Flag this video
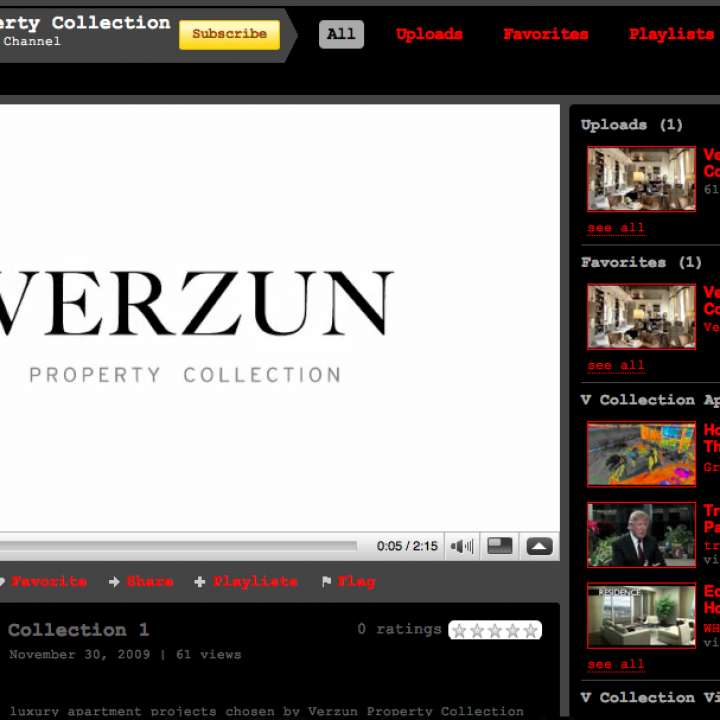Image resolution: width=720 pixels, height=720 pixels. pyautogui.click(x=356, y=582)
